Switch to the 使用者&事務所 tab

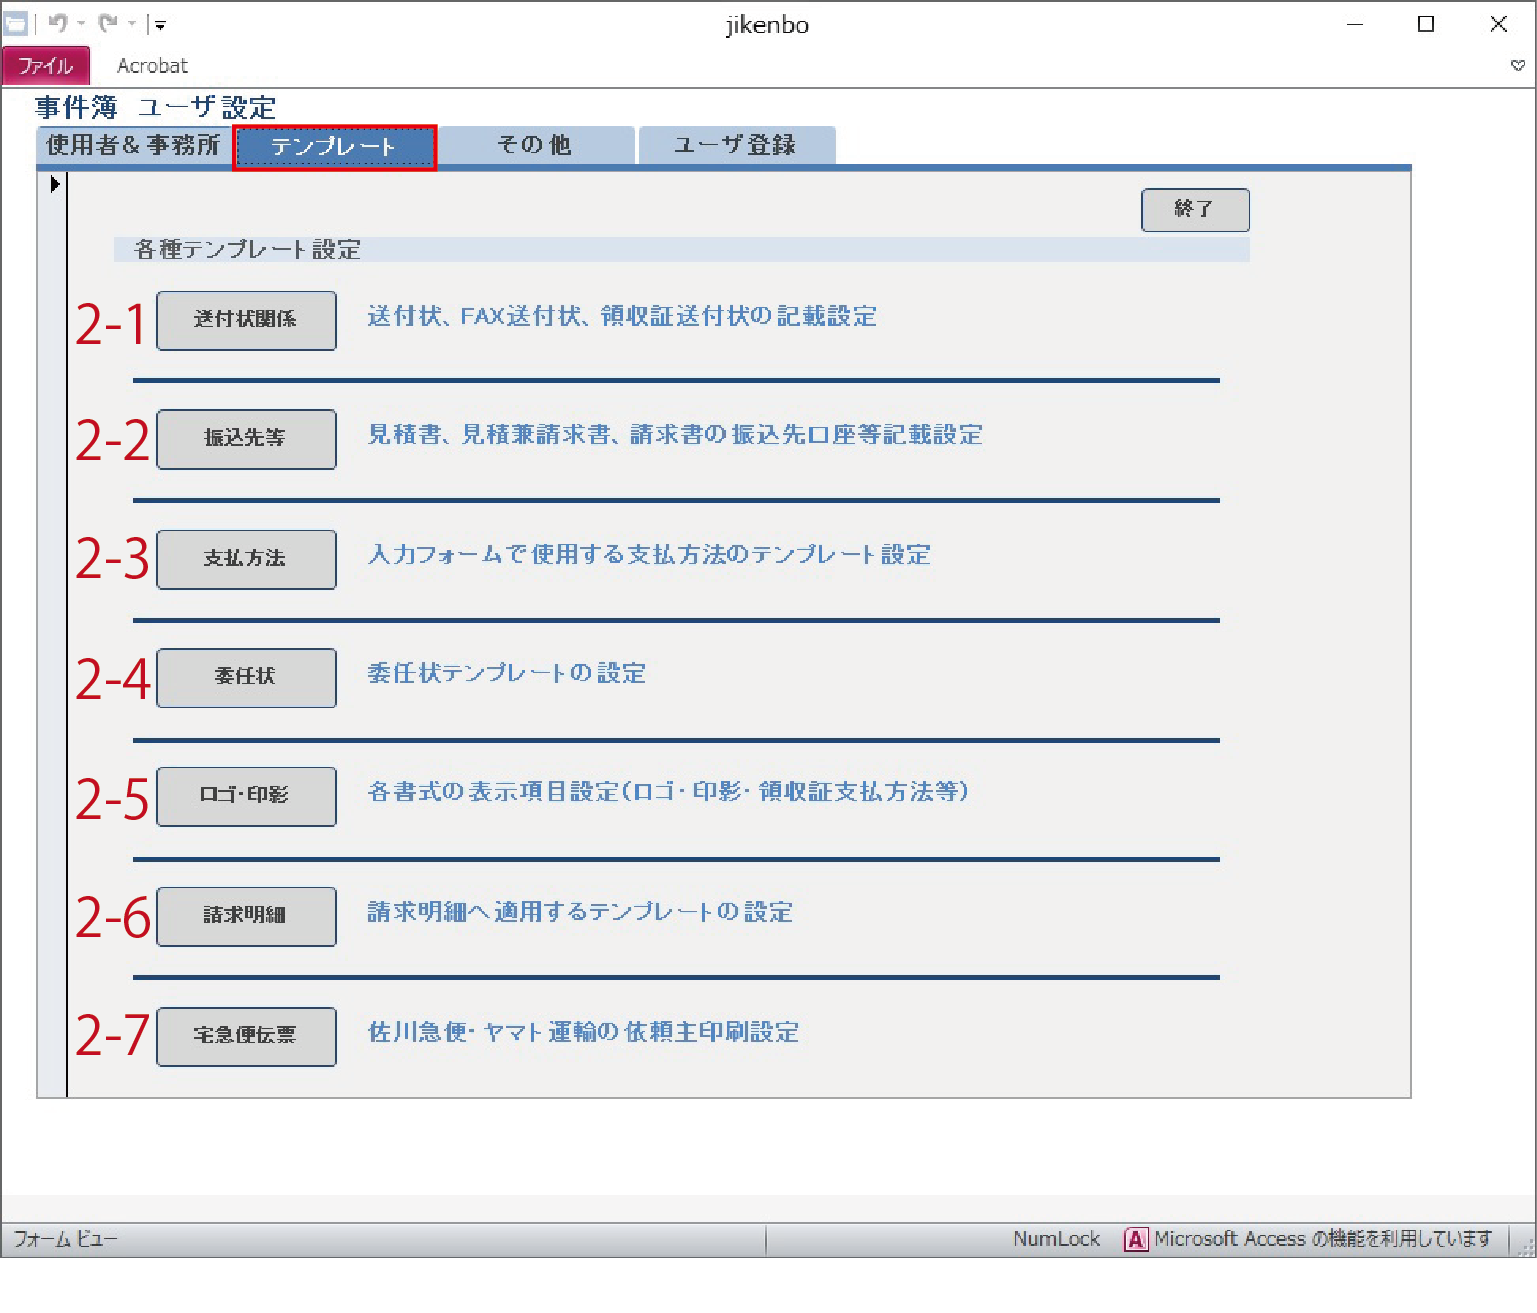(133, 146)
